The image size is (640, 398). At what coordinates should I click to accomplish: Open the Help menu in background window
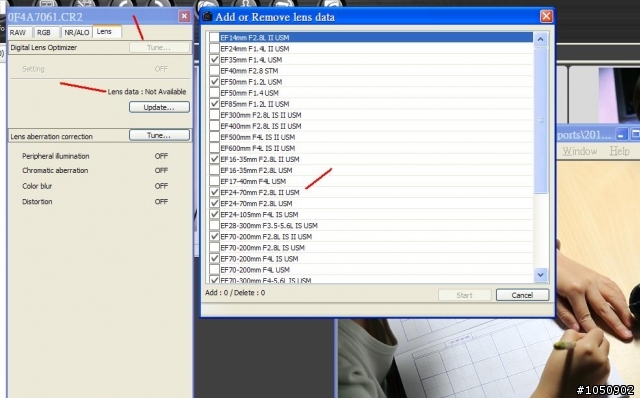[619, 151]
